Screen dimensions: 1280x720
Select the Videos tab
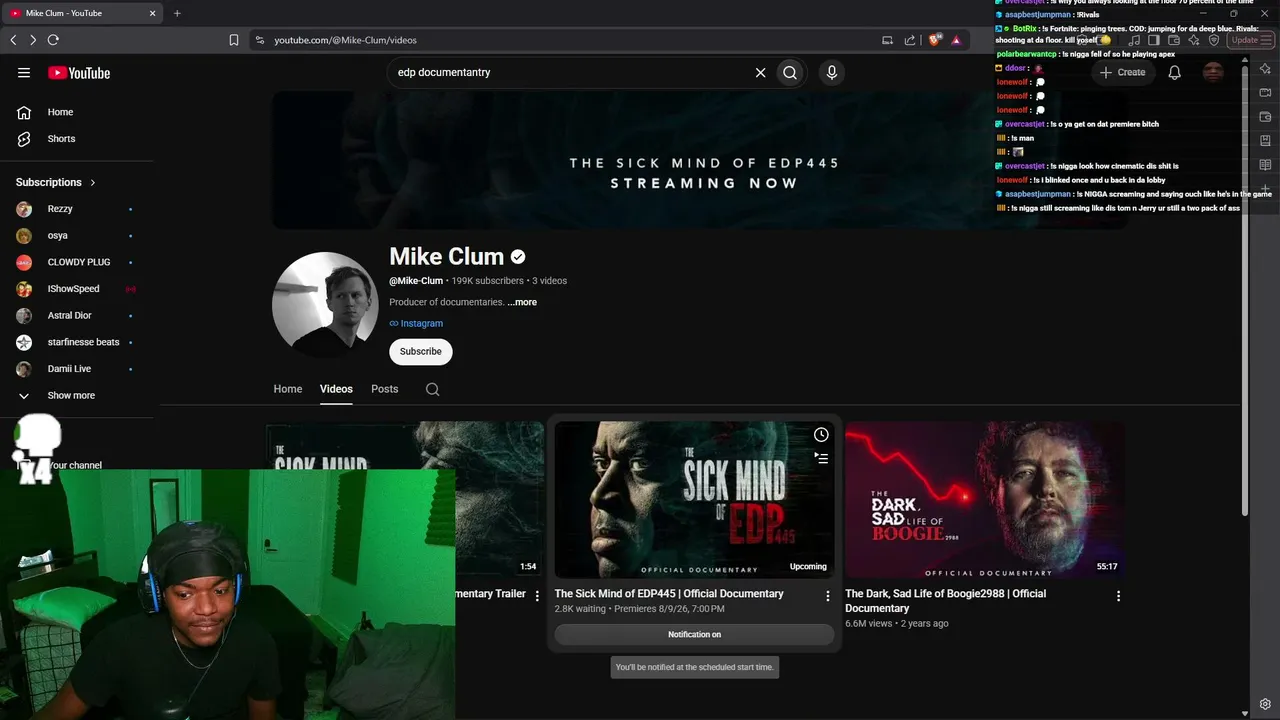[336, 389]
